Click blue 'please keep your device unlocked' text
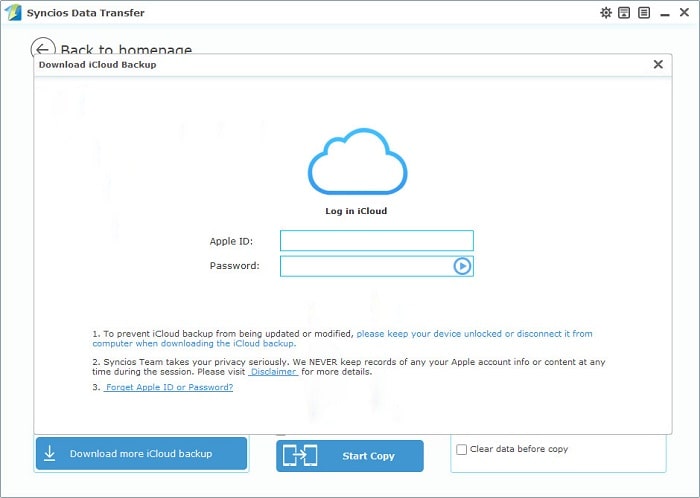This screenshot has height=498, width=700. [342, 338]
